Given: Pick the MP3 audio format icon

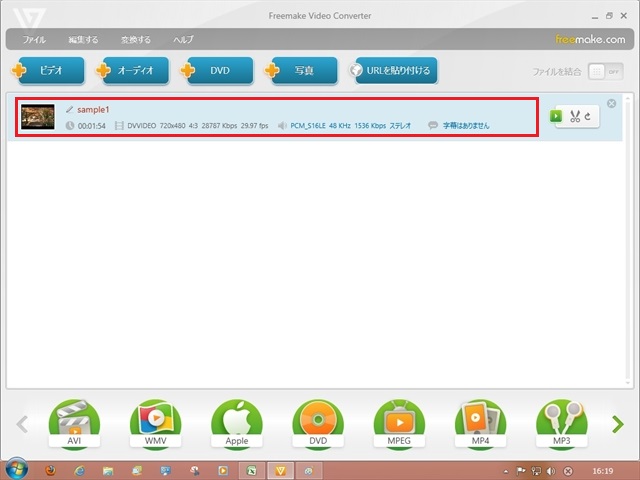Looking at the screenshot, I should click(x=561, y=423).
